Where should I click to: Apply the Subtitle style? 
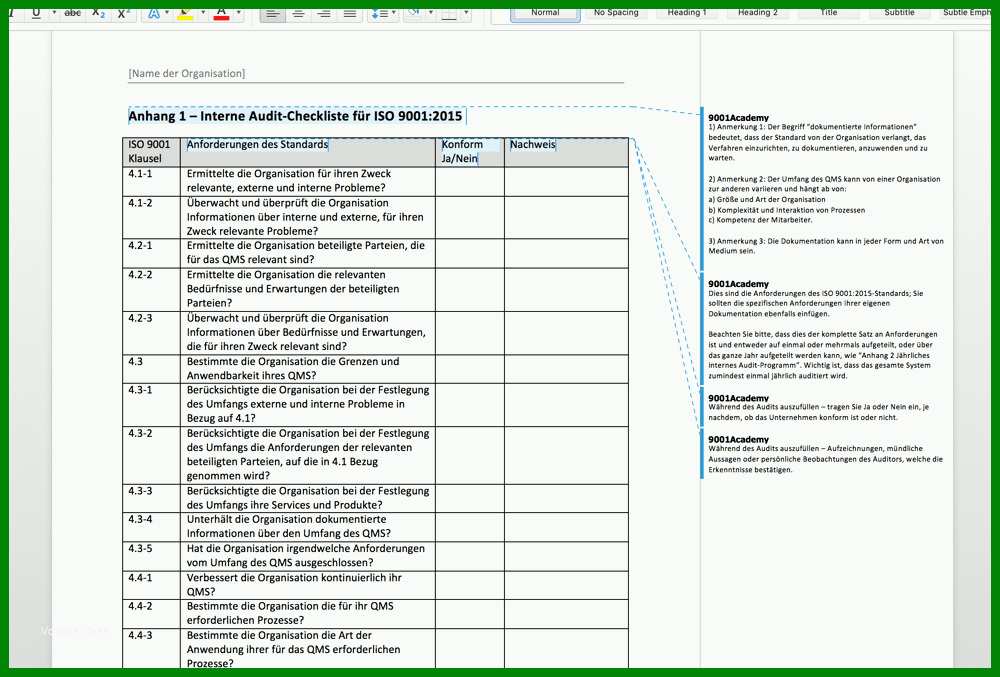coord(899,13)
